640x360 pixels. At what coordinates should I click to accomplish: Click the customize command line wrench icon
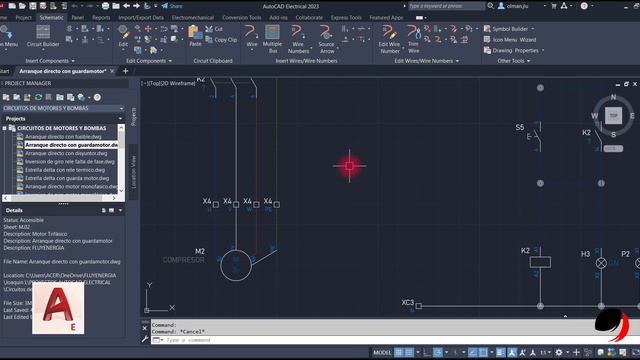tap(145, 339)
